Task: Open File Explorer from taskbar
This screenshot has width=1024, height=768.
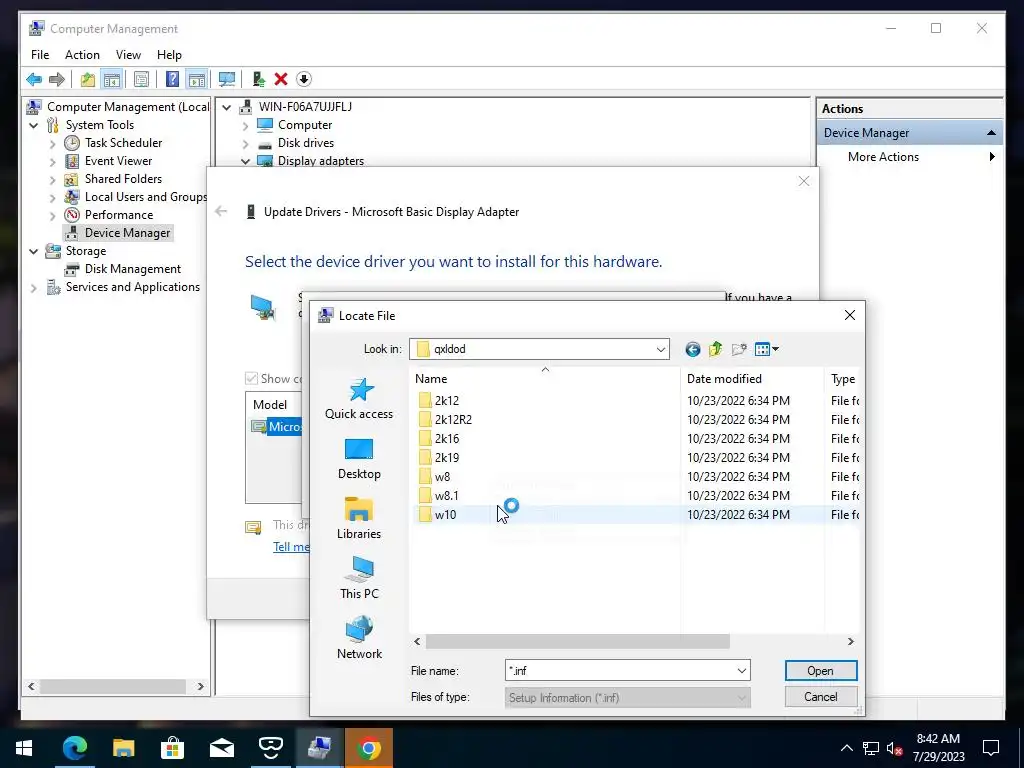Action: 123,748
